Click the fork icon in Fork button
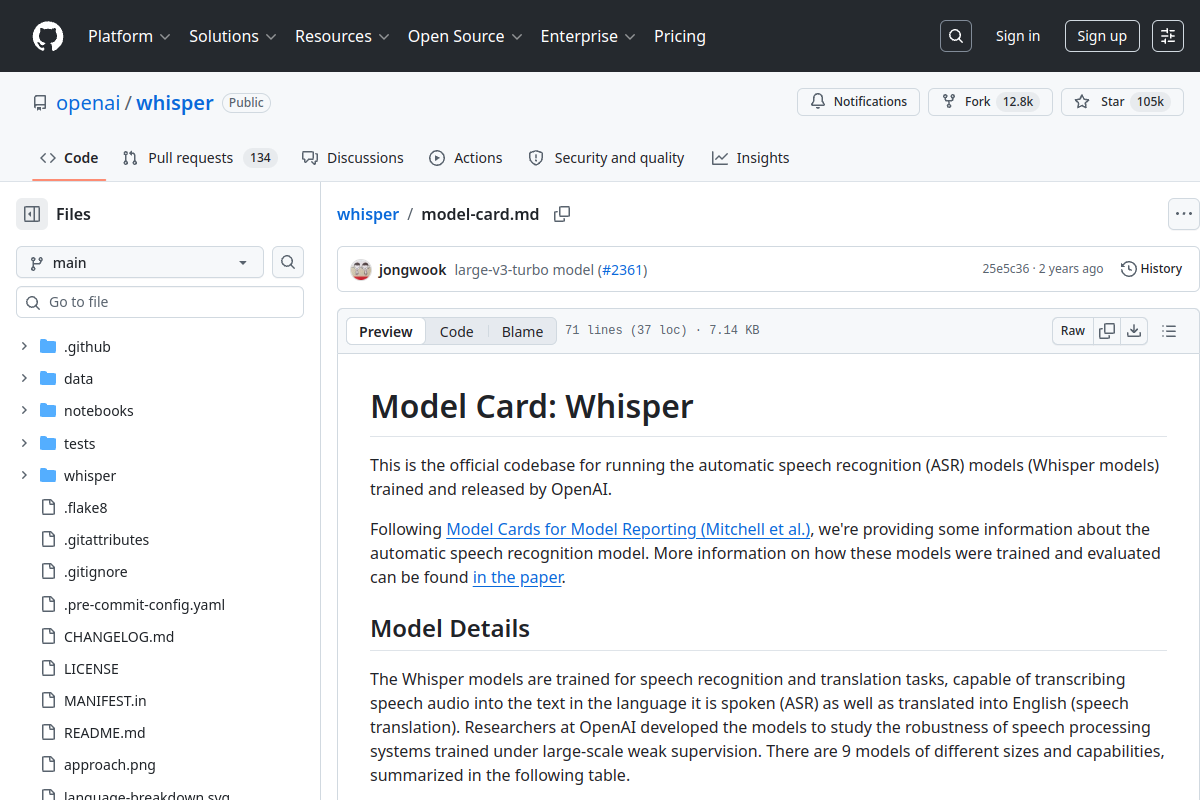The image size is (1200, 800). [949, 102]
